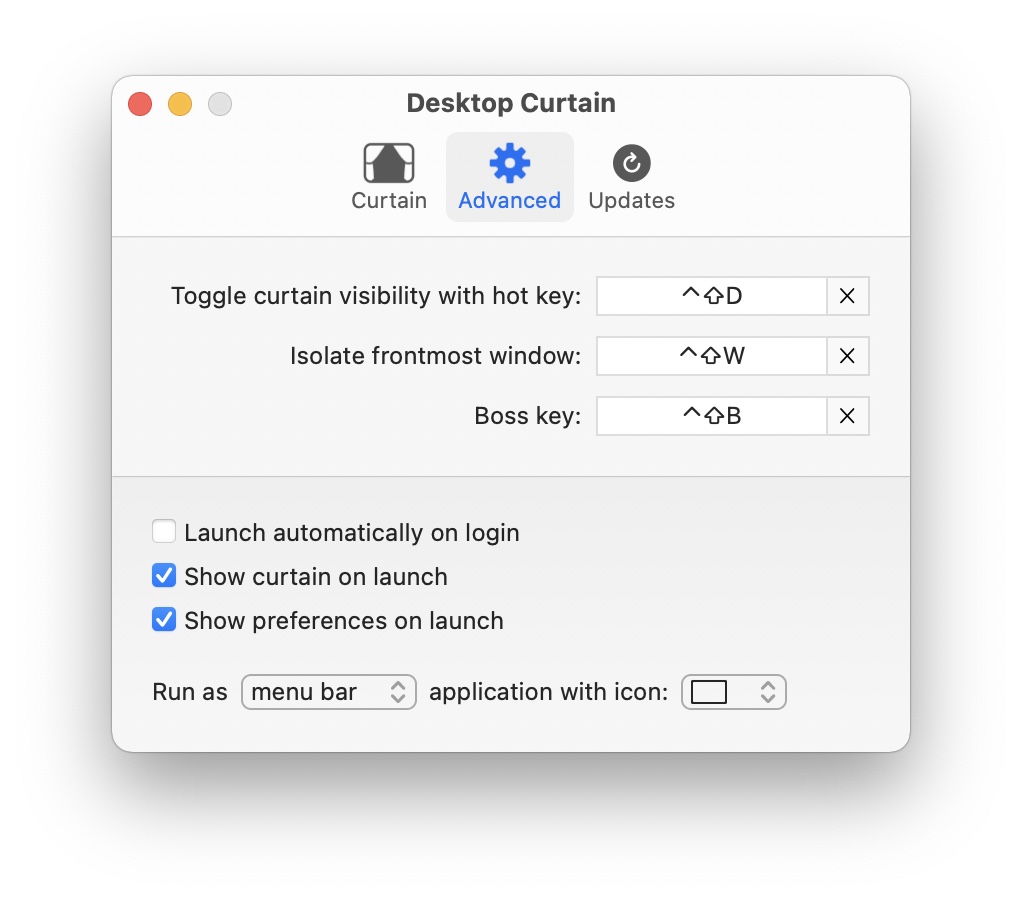Disable Show preferences on launch
The width and height of the screenshot is (1022, 900).
[164, 620]
